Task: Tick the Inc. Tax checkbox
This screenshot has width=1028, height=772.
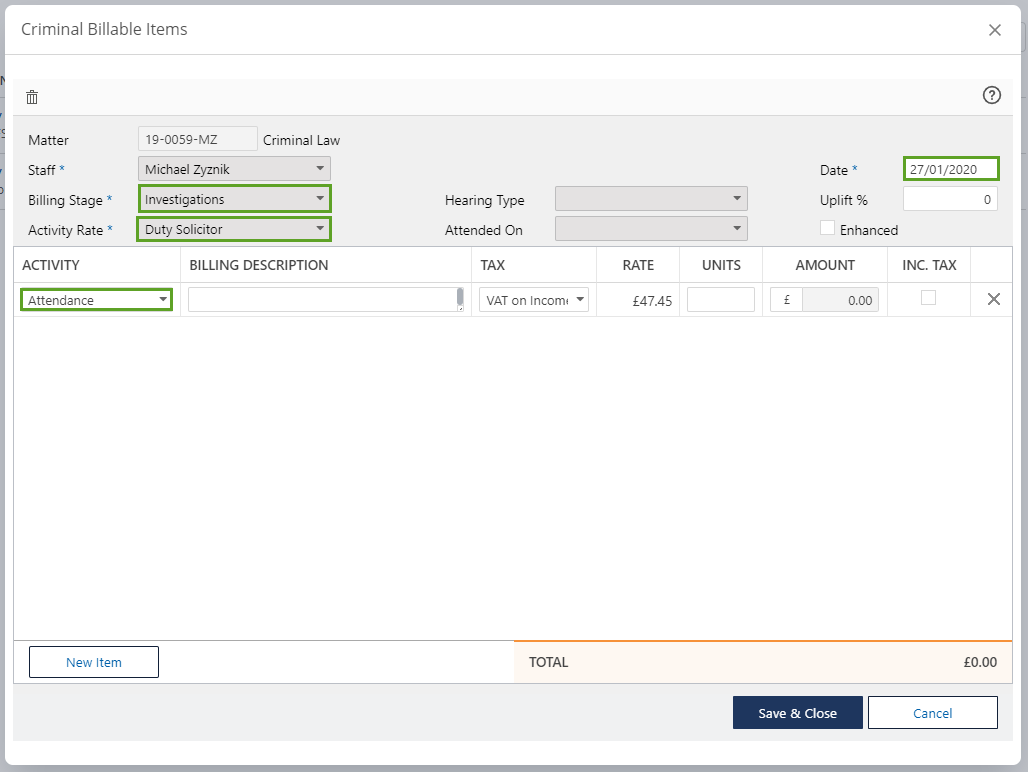Action: pyautogui.click(x=928, y=298)
